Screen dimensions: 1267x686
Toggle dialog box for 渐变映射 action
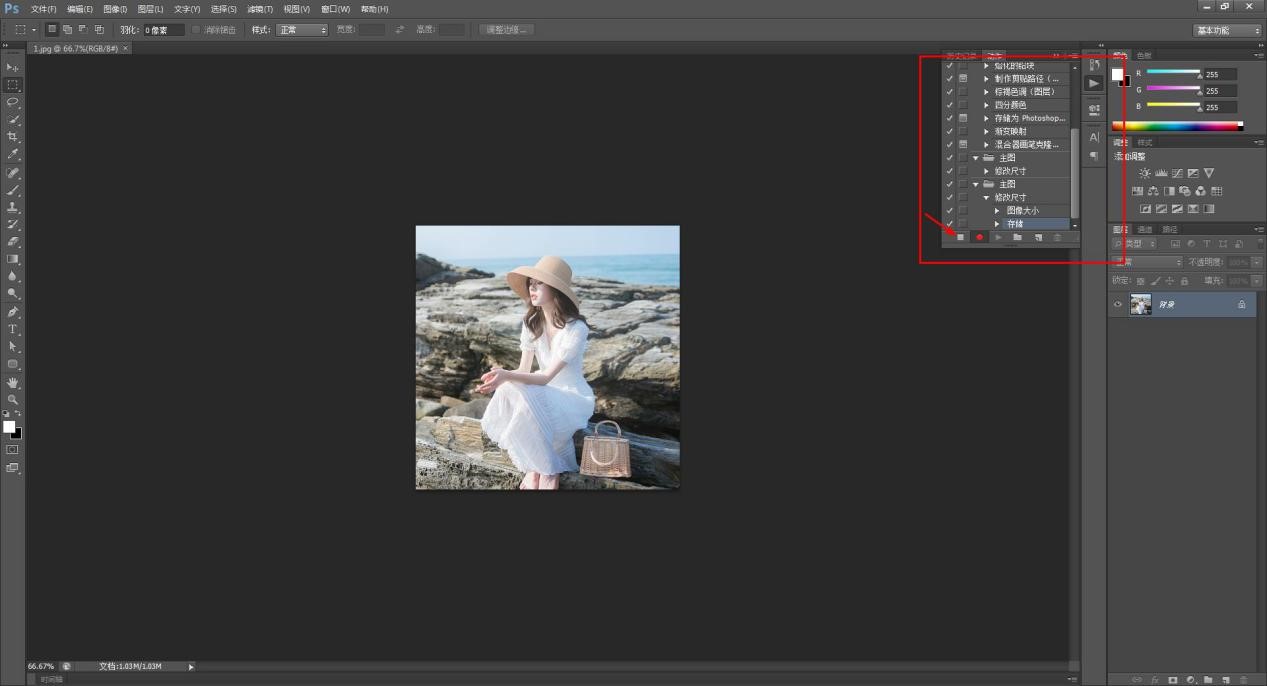pyautogui.click(x=963, y=131)
